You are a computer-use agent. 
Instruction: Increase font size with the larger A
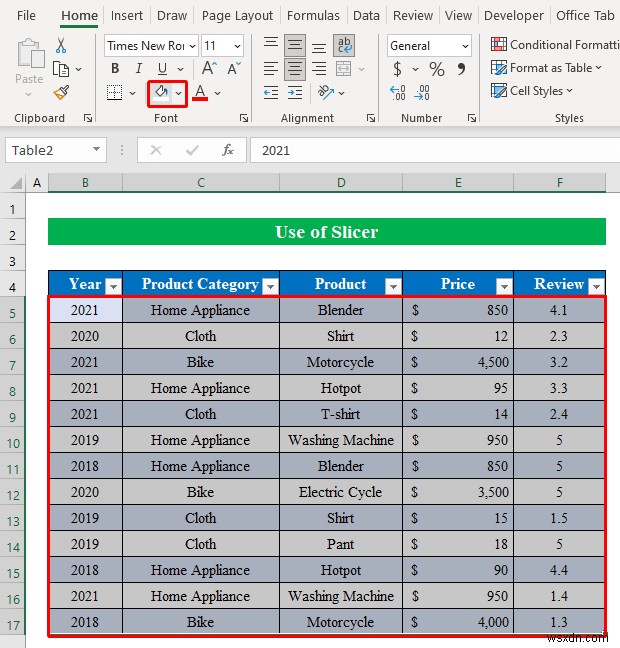209,68
